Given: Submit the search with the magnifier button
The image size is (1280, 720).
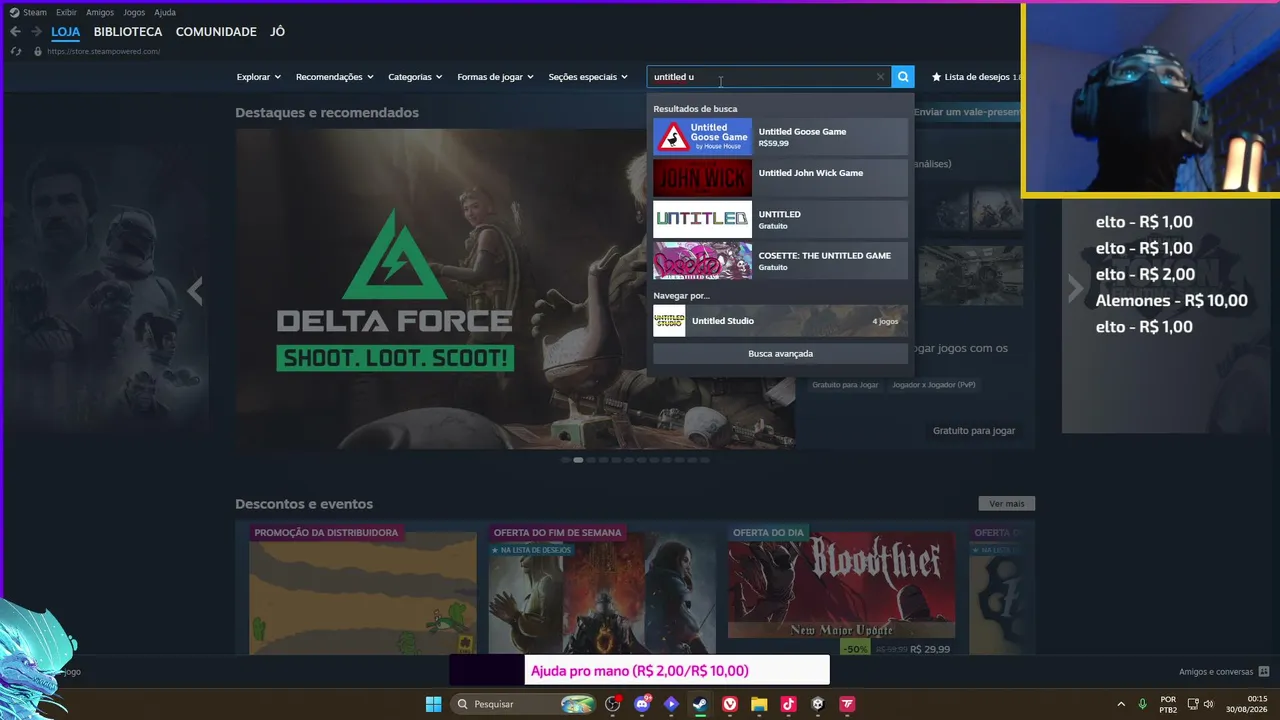Looking at the screenshot, I should tap(903, 77).
